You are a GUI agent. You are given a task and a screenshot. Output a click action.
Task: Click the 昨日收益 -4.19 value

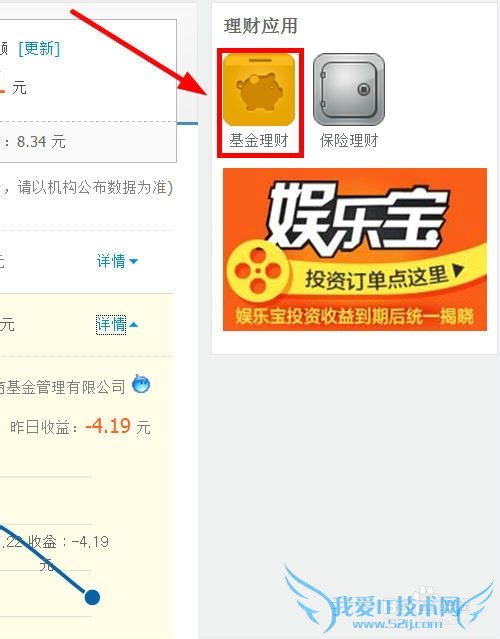108,426
